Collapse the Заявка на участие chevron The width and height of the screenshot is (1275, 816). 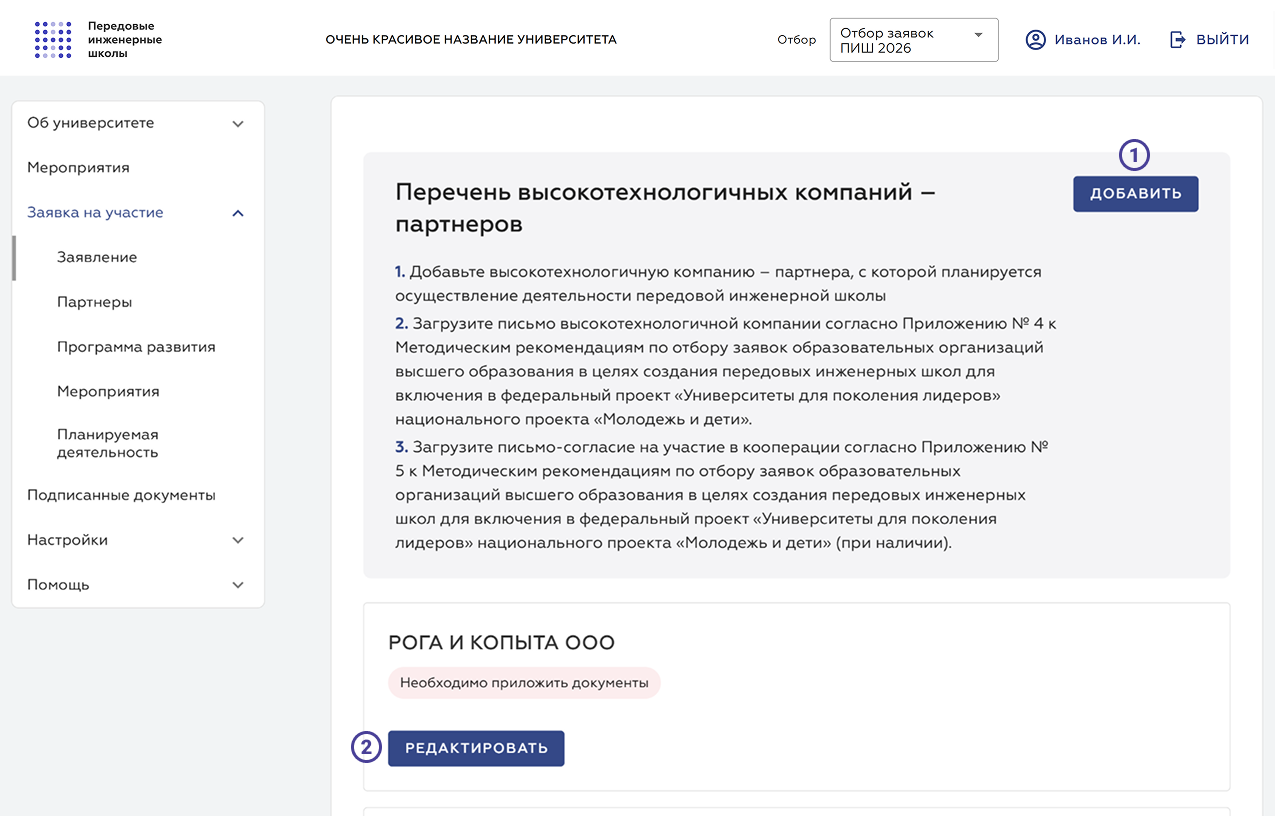coord(238,213)
